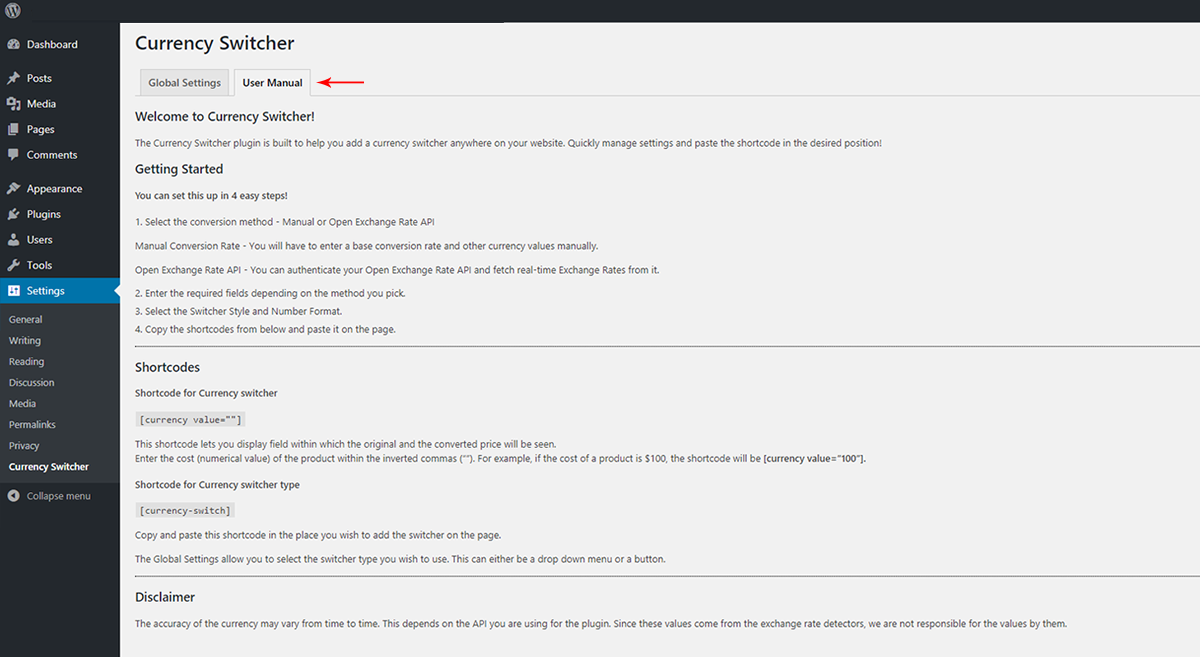Collapse the admin sidebar menu

coord(50,496)
